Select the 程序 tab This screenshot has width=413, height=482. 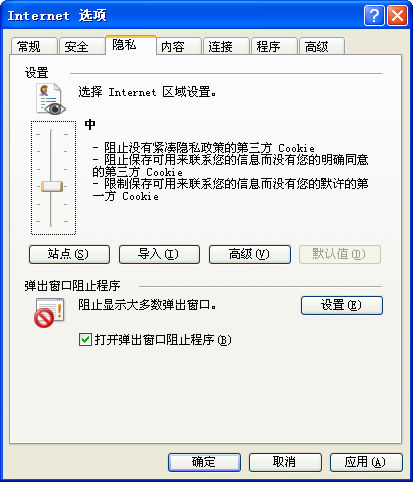click(274, 46)
